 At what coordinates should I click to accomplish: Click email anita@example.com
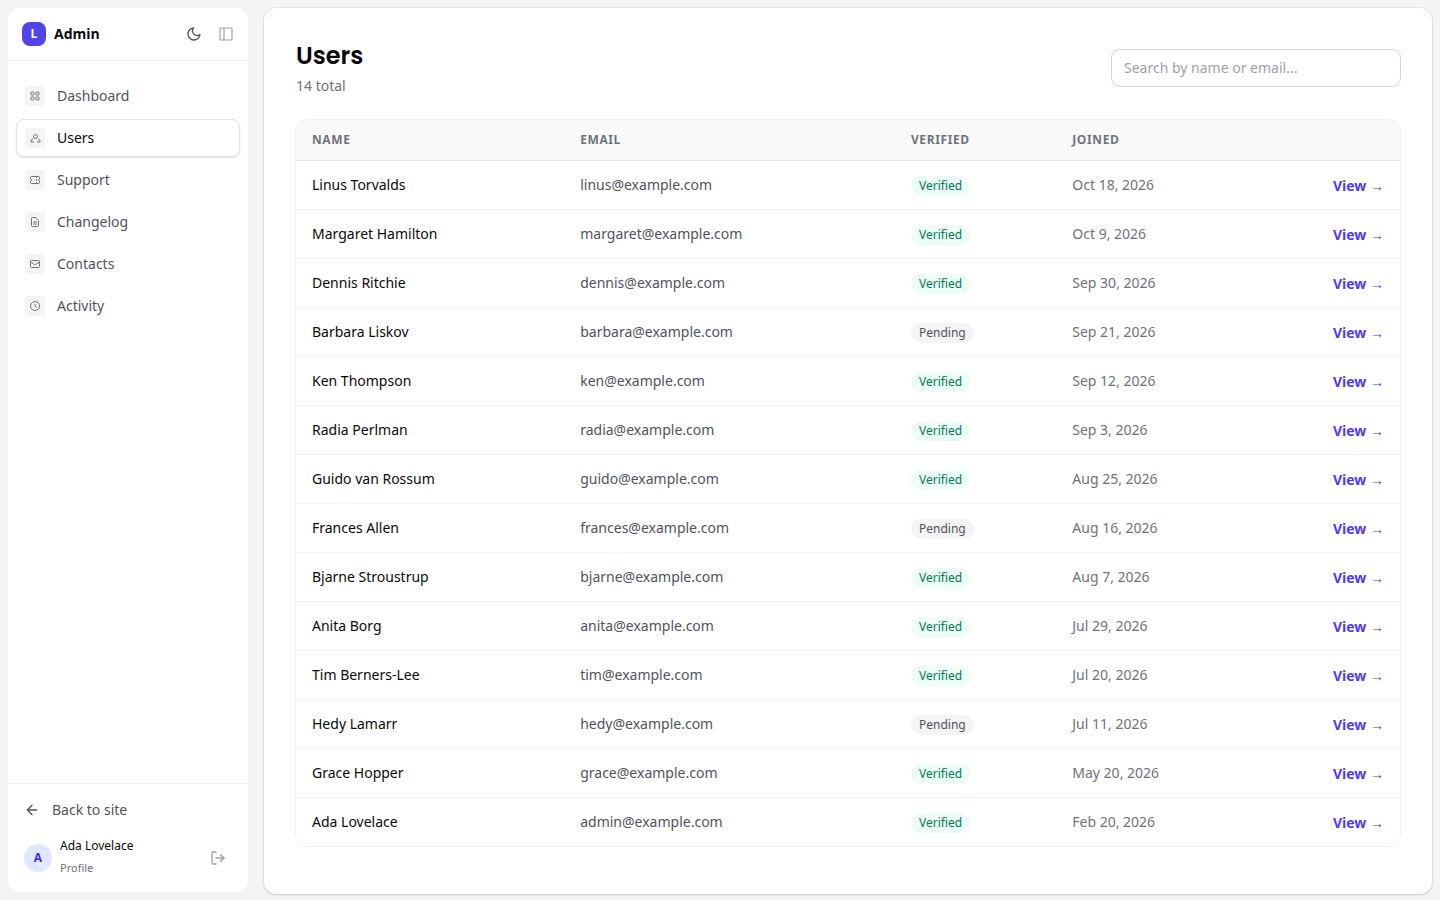[647, 626]
